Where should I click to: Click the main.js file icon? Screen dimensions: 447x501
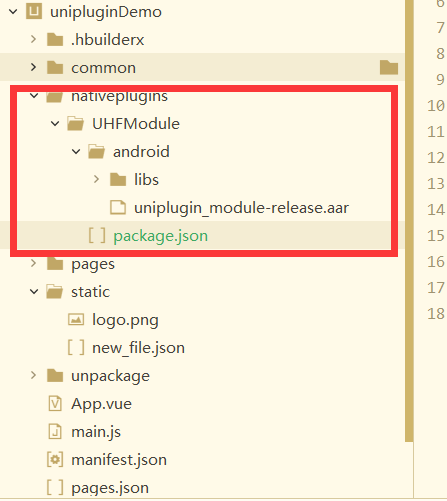55,432
